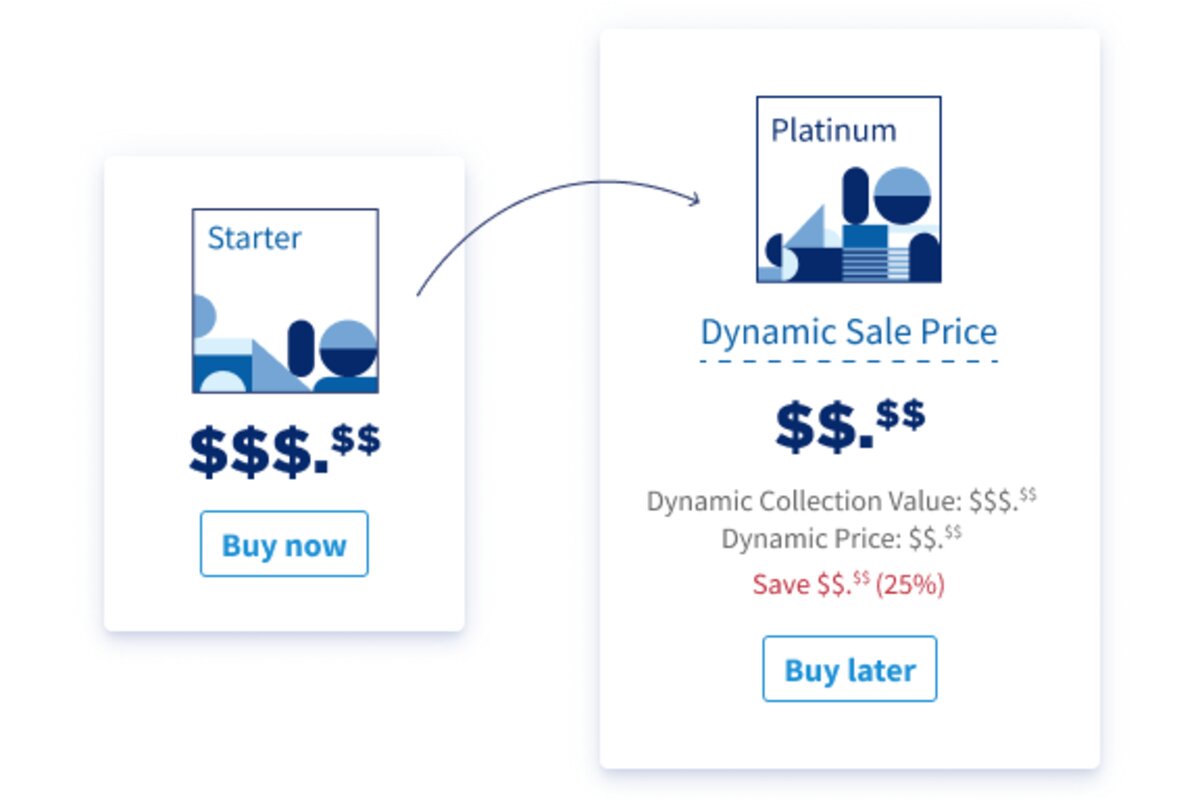The image size is (1200, 800).
Task: Open the Starter collection thumbnail
Action: 285,301
